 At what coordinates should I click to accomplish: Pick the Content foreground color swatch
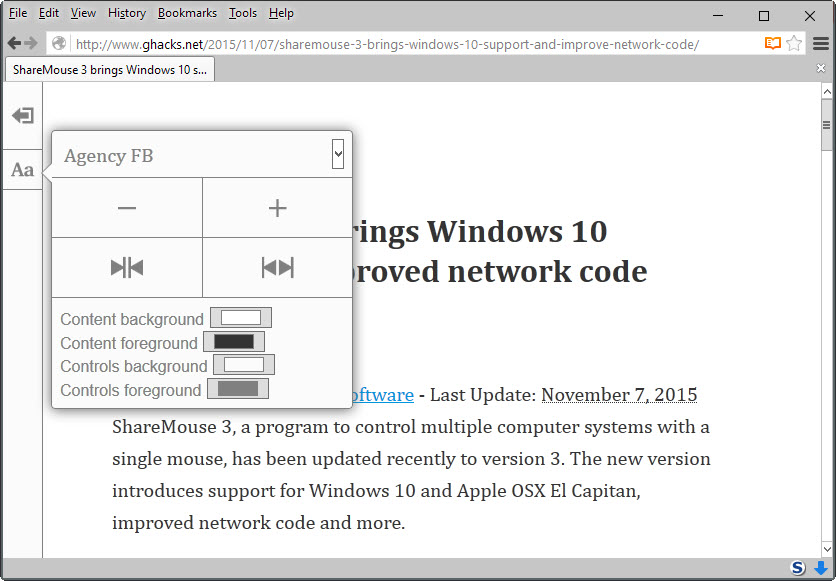tap(234, 342)
